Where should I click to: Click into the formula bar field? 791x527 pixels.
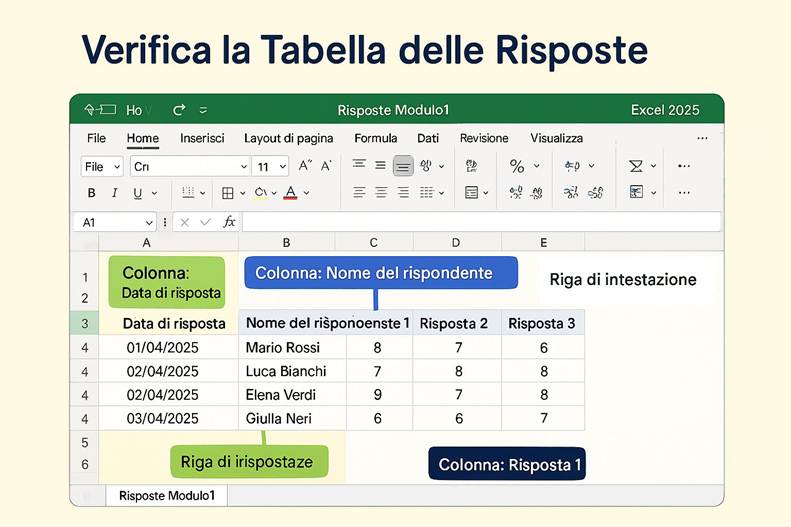[481, 222]
